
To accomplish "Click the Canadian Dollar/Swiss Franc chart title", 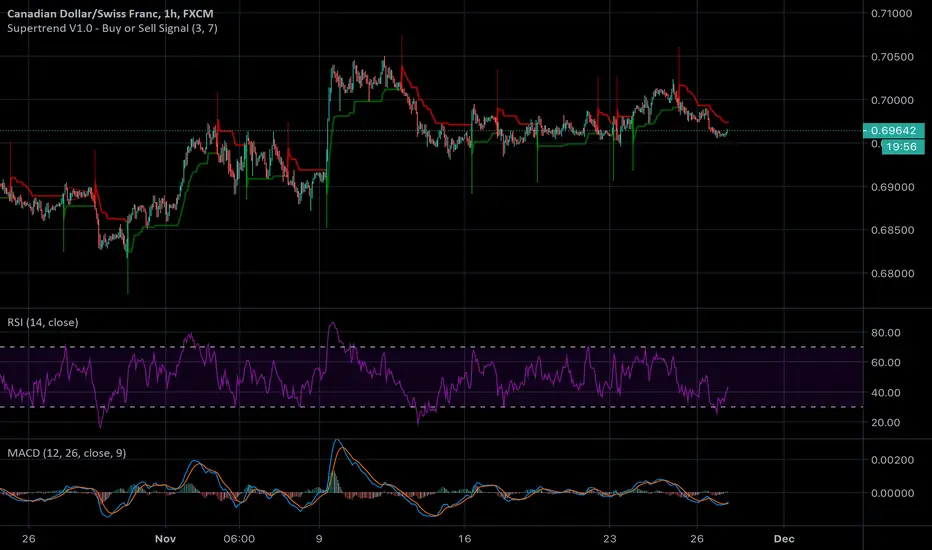I will [x=110, y=13].
